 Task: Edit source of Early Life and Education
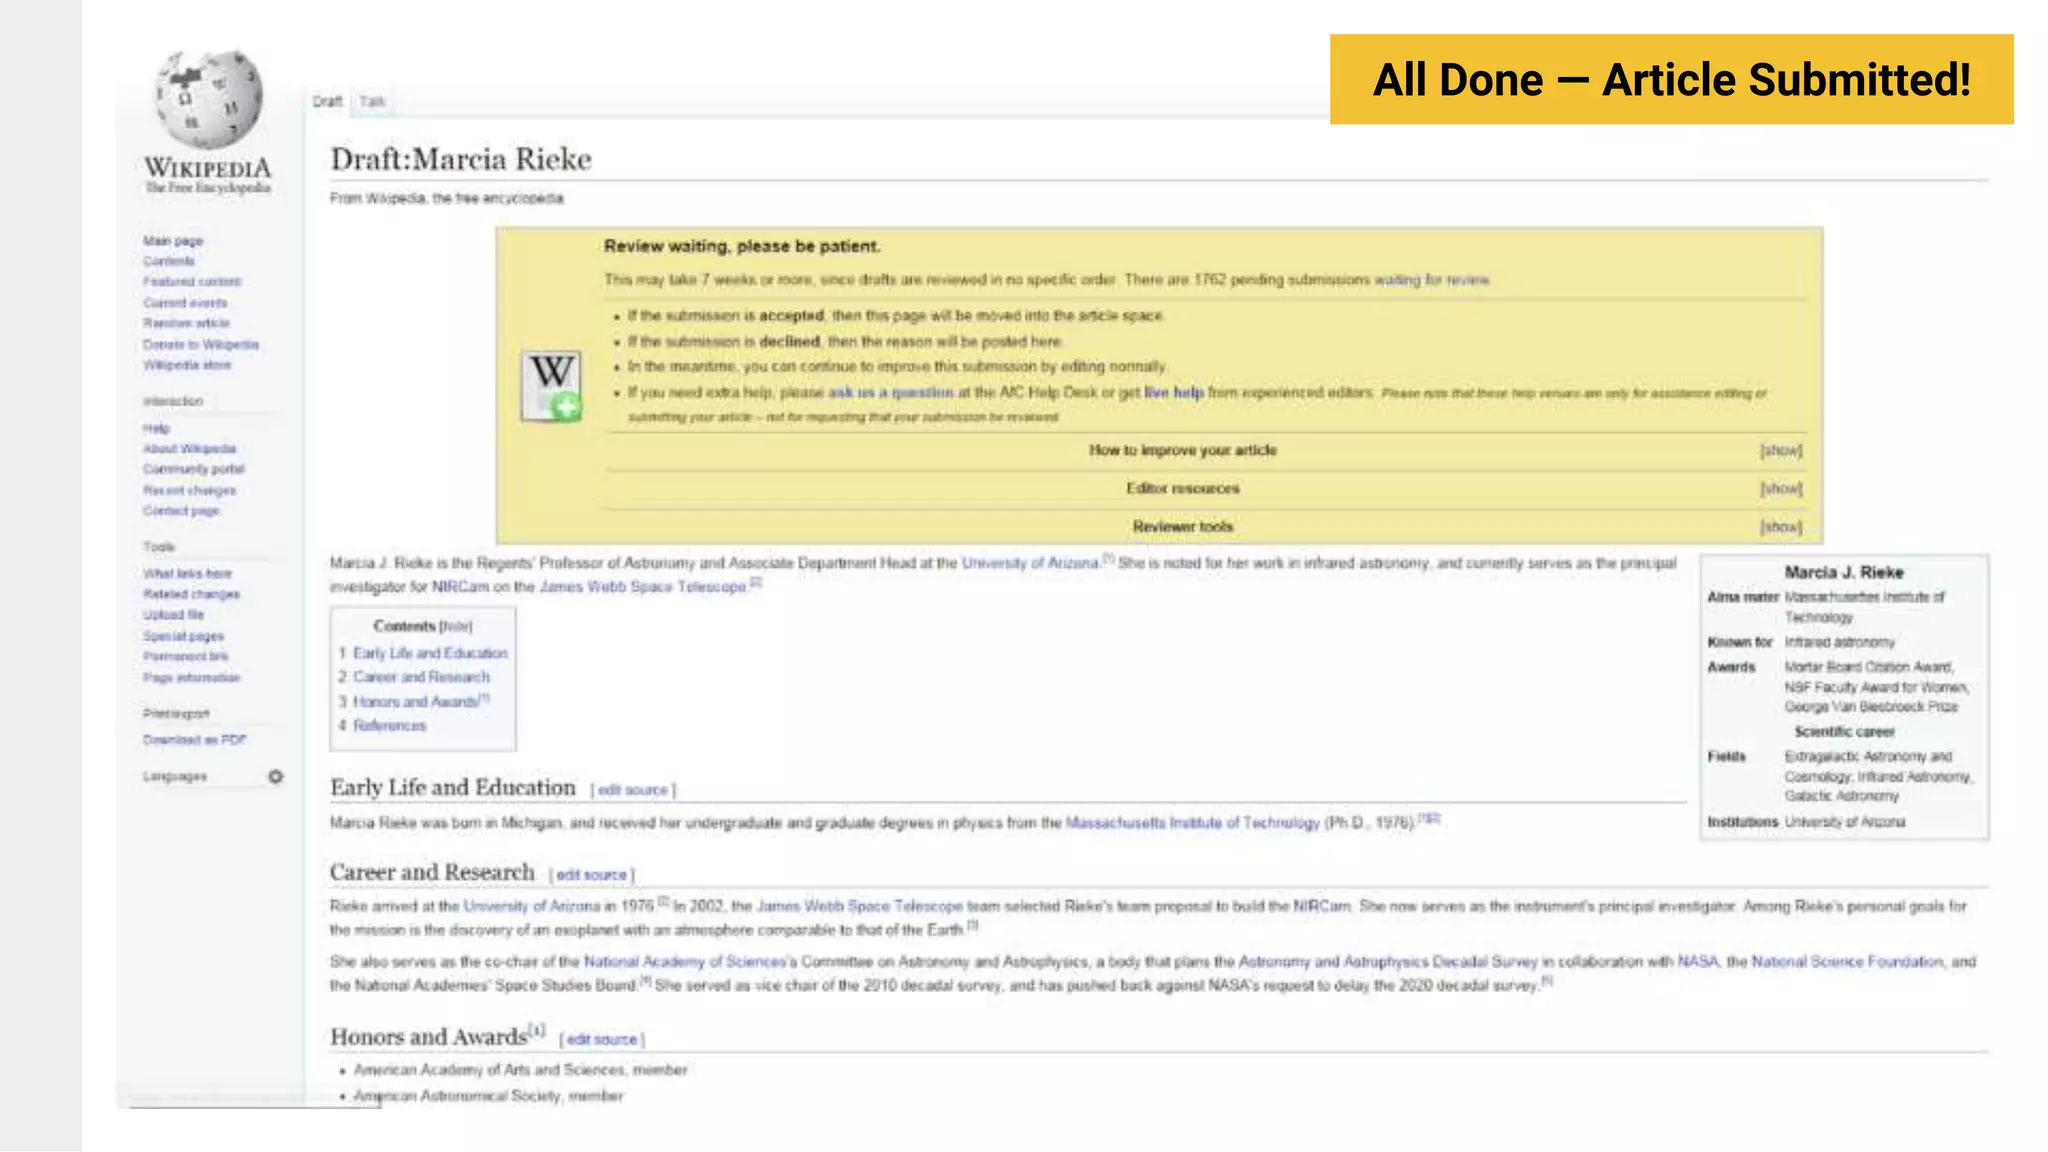point(633,790)
